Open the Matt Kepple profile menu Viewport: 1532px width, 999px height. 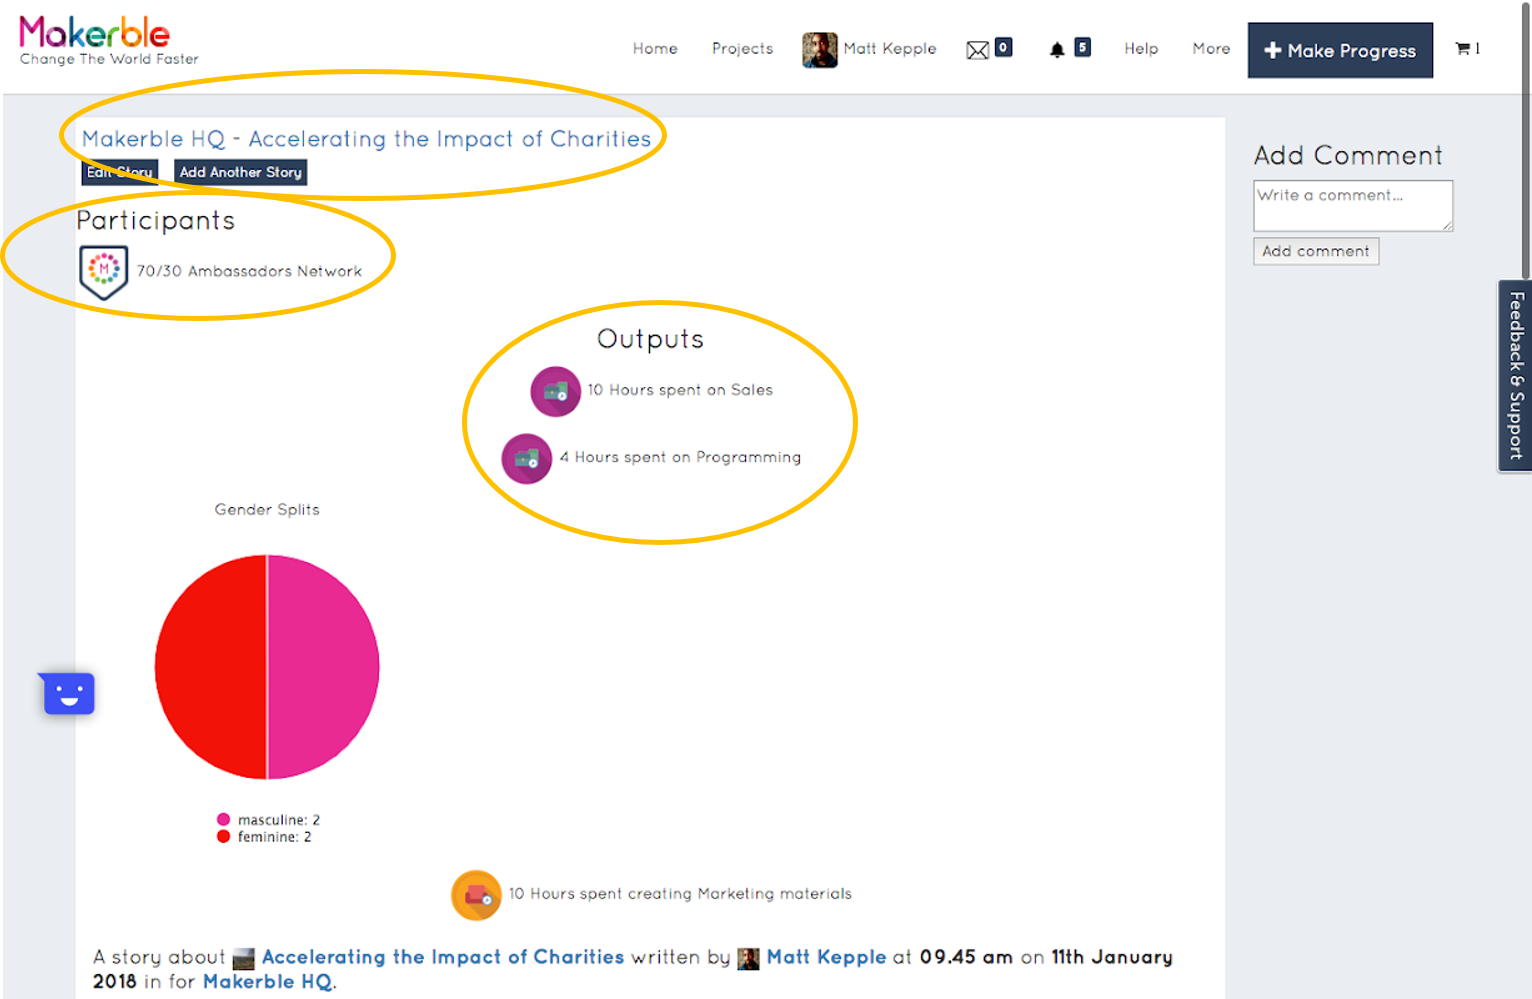tap(890, 49)
